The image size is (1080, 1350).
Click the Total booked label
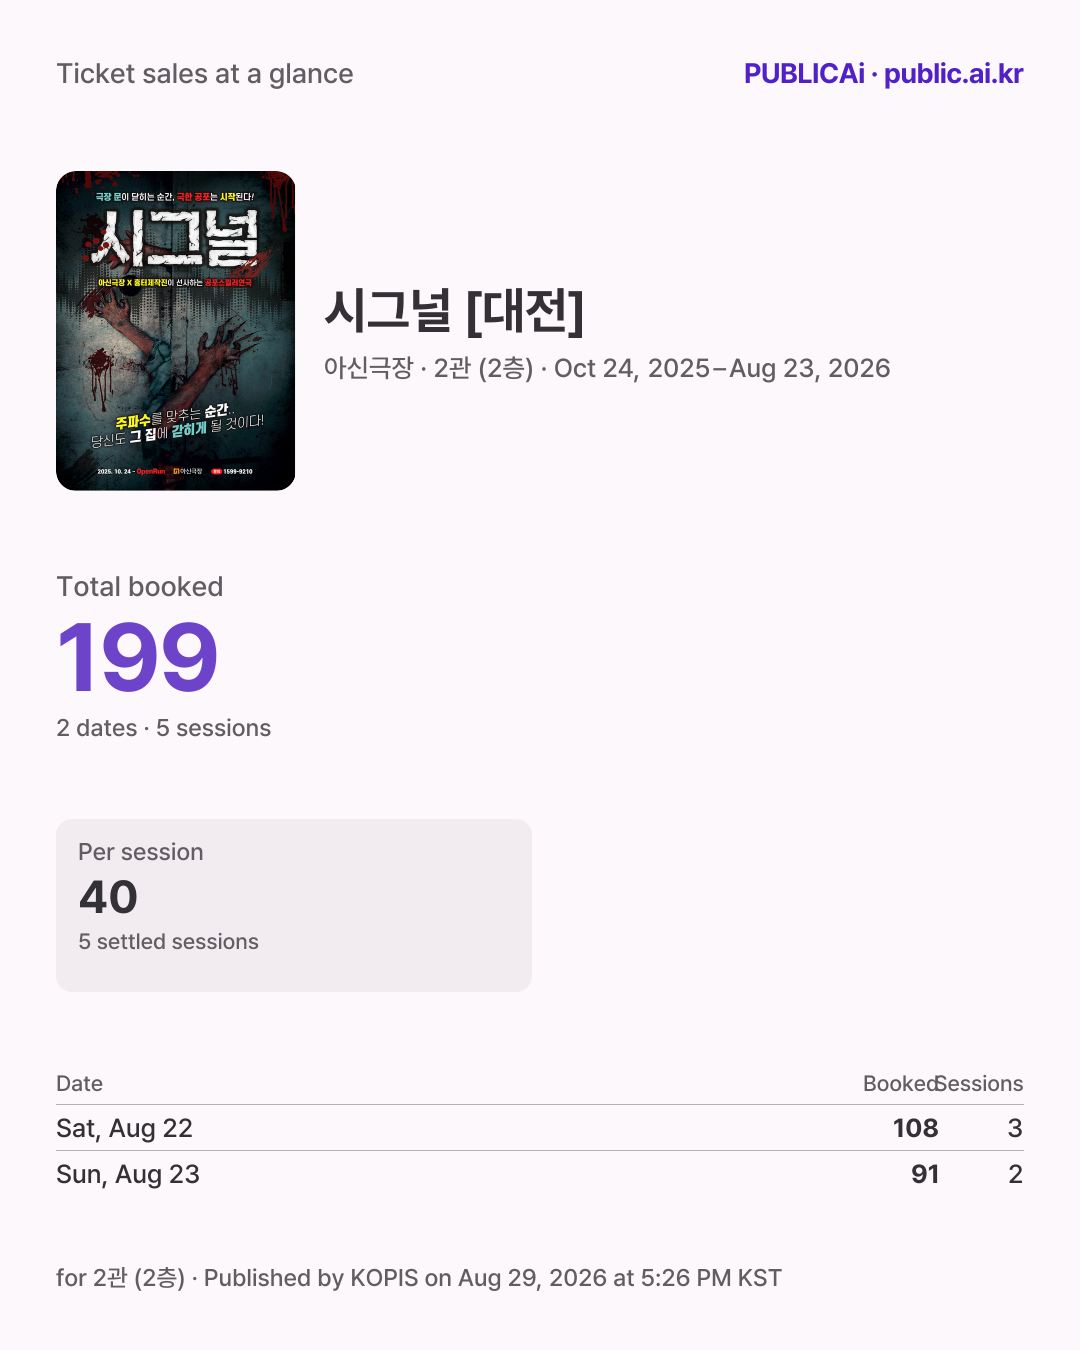[140, 587]
